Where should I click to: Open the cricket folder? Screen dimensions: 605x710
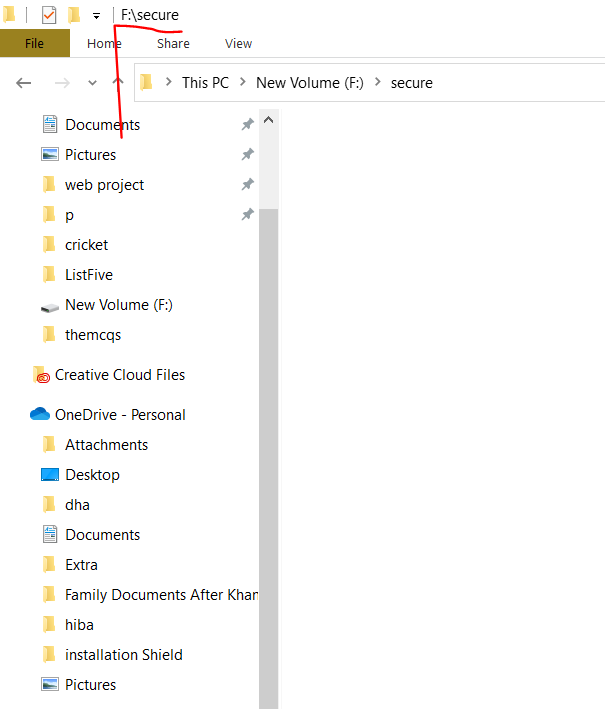[86, 245]
